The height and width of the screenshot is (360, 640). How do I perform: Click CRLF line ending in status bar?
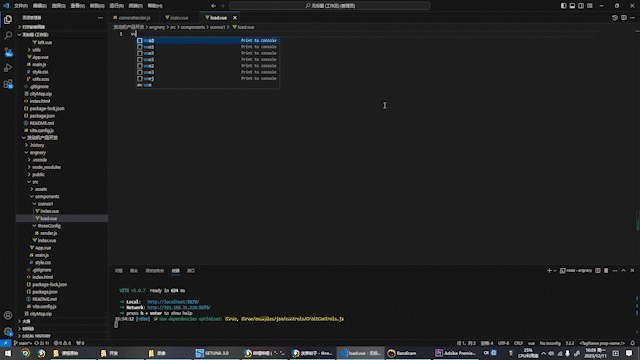[518, 343]
